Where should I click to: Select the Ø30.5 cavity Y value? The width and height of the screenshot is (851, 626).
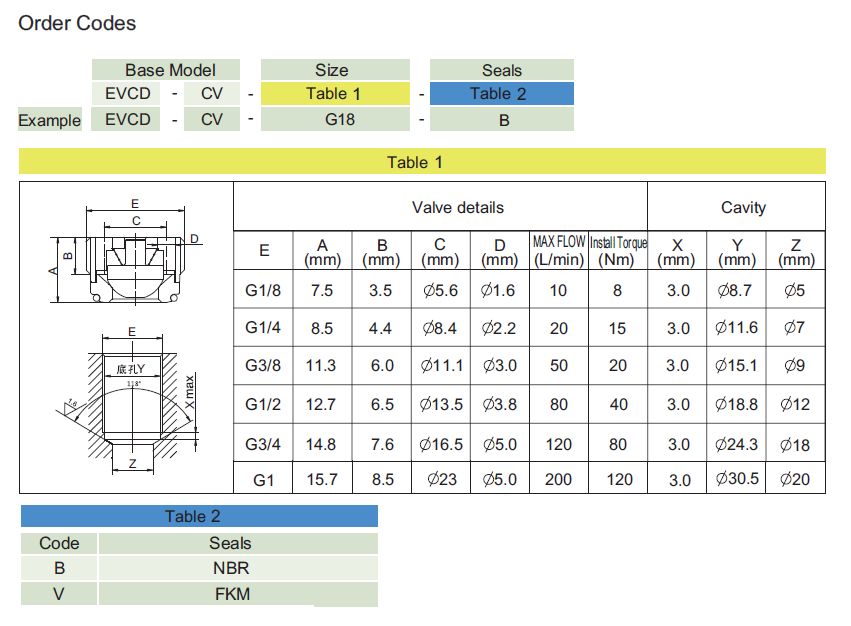[736, 479]
